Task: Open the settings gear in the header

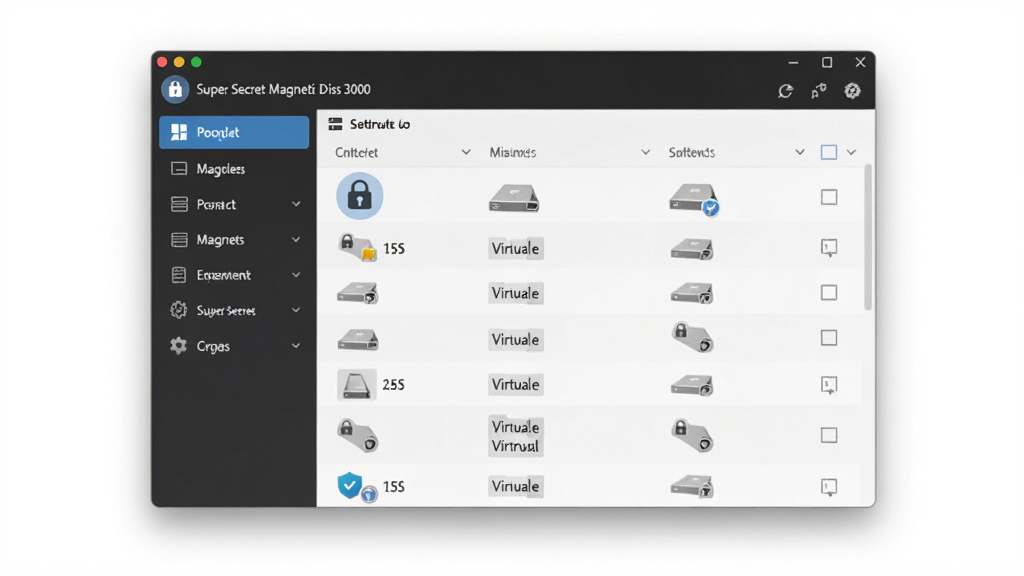Action: [x=852, y=91]
